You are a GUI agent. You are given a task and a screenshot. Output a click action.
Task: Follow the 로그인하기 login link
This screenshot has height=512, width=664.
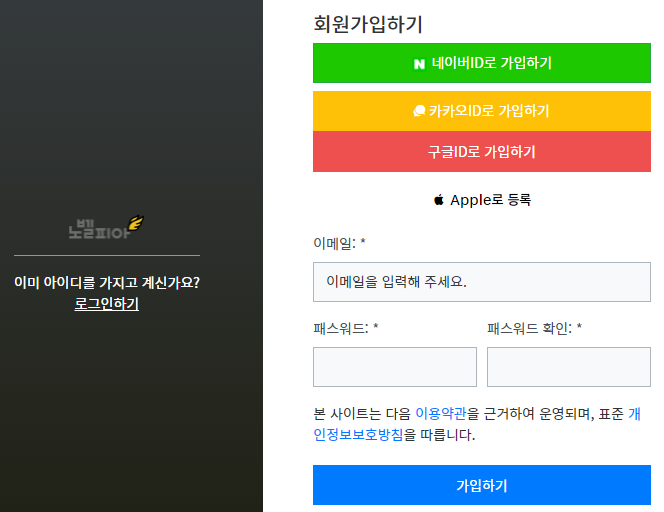(107, 304)
